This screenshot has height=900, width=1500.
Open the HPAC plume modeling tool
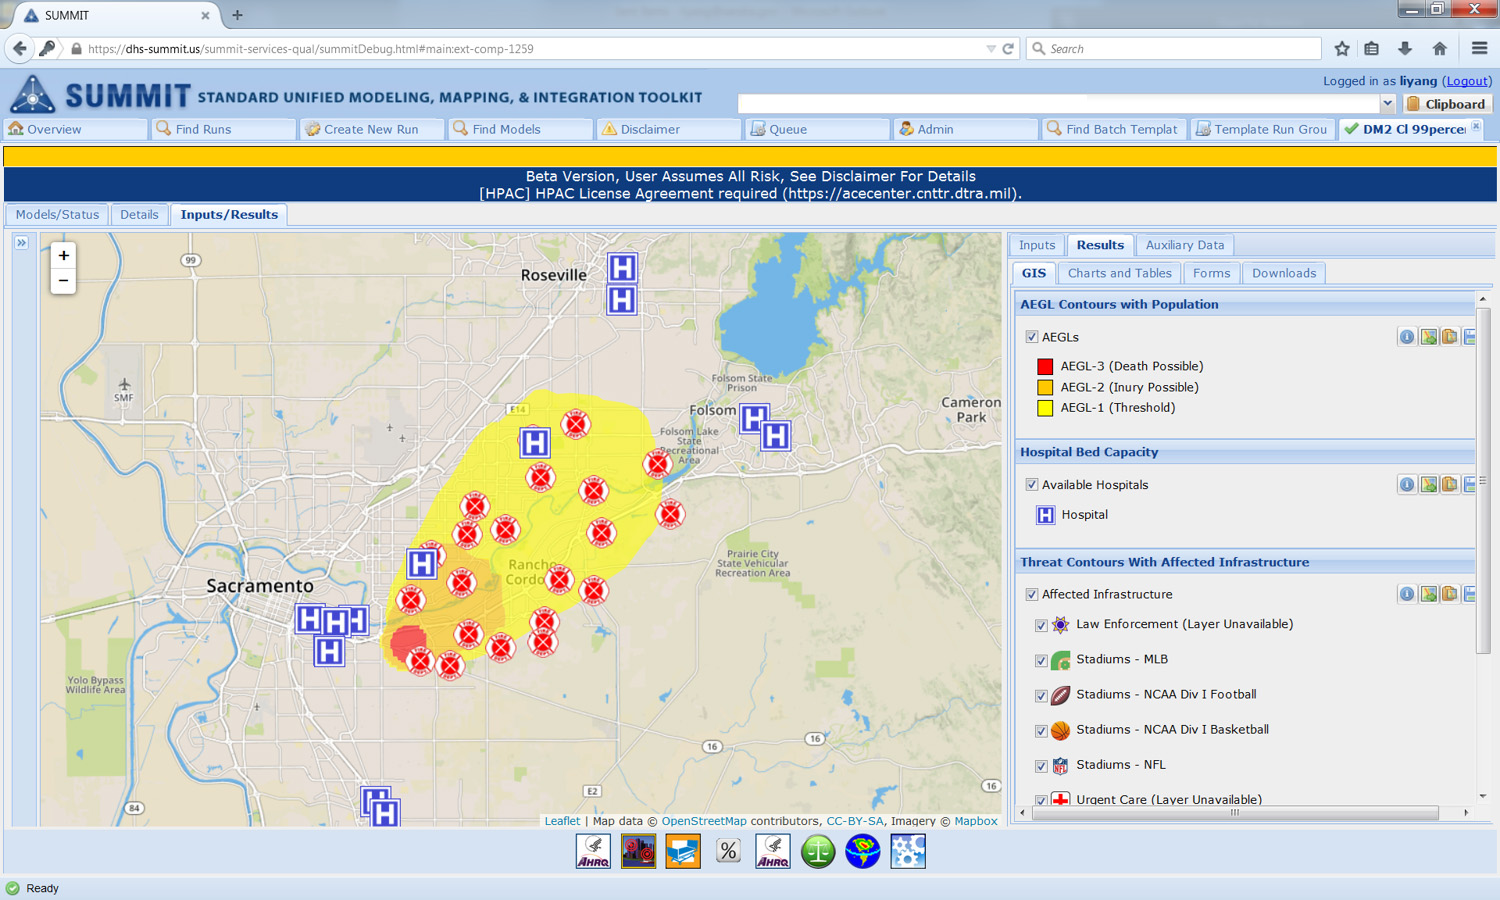coord(638,851)
